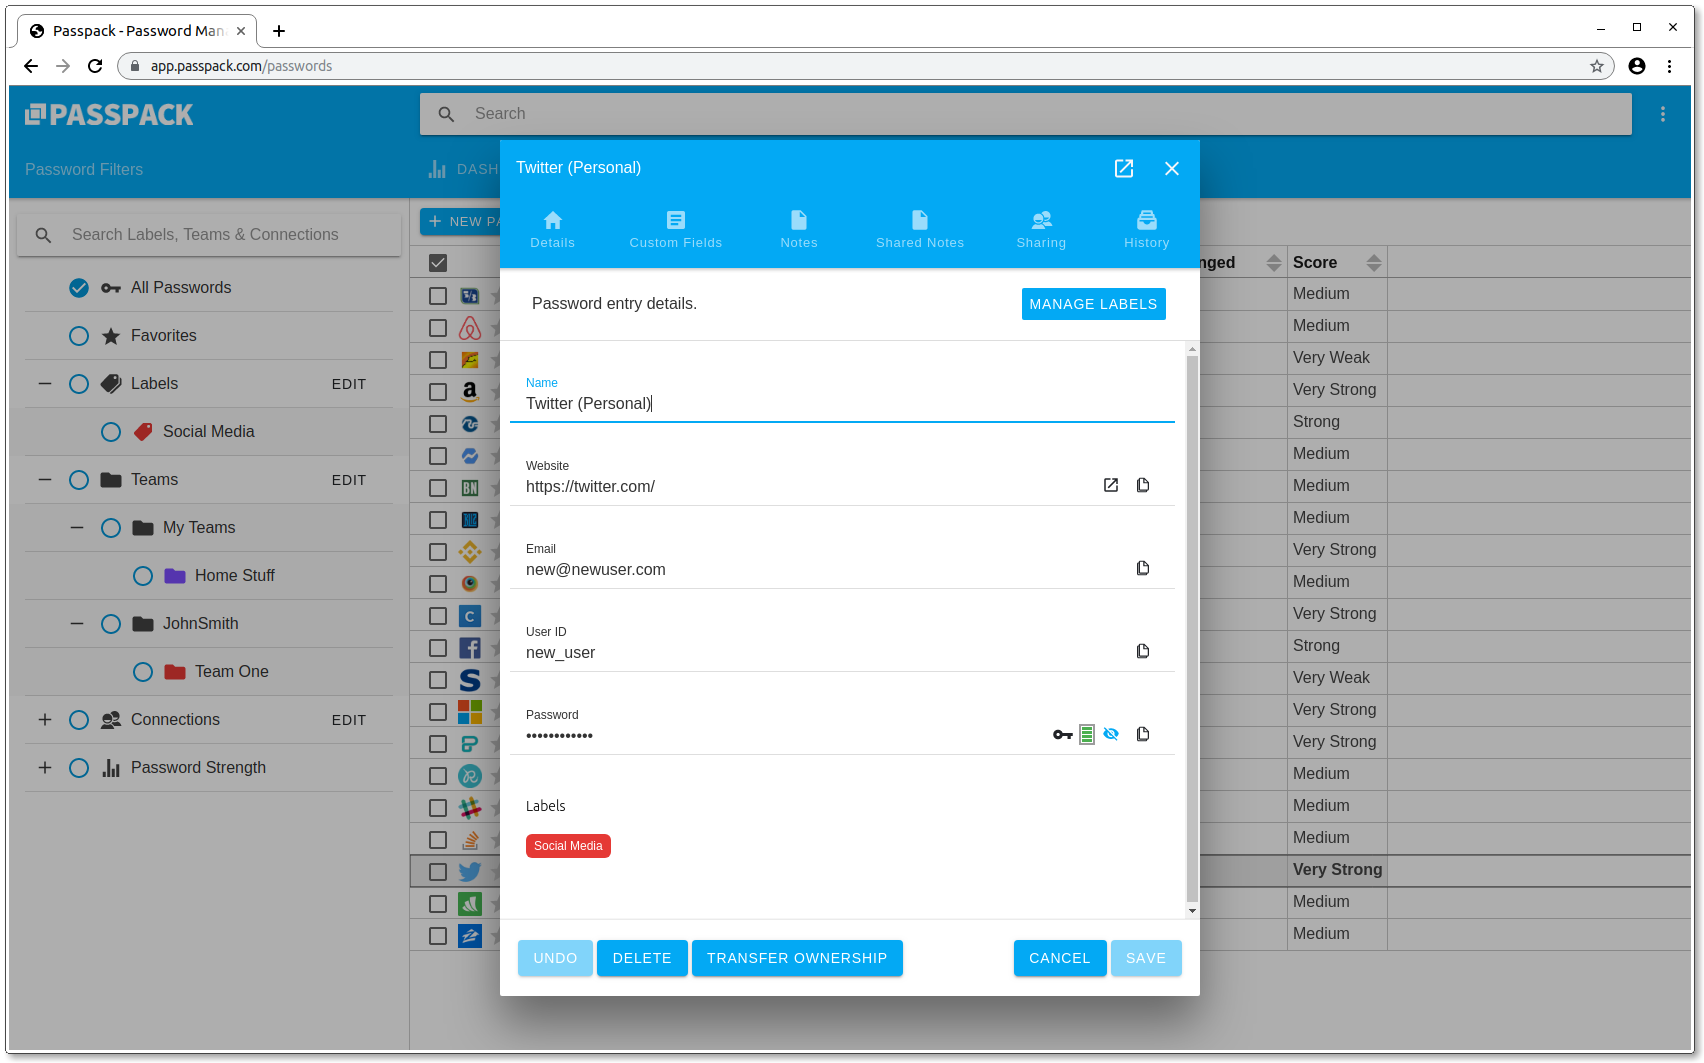This screenshot has height=1063, width=1704.
Task: Click Transfer Ownership
Action: click(x=797, y=958)
